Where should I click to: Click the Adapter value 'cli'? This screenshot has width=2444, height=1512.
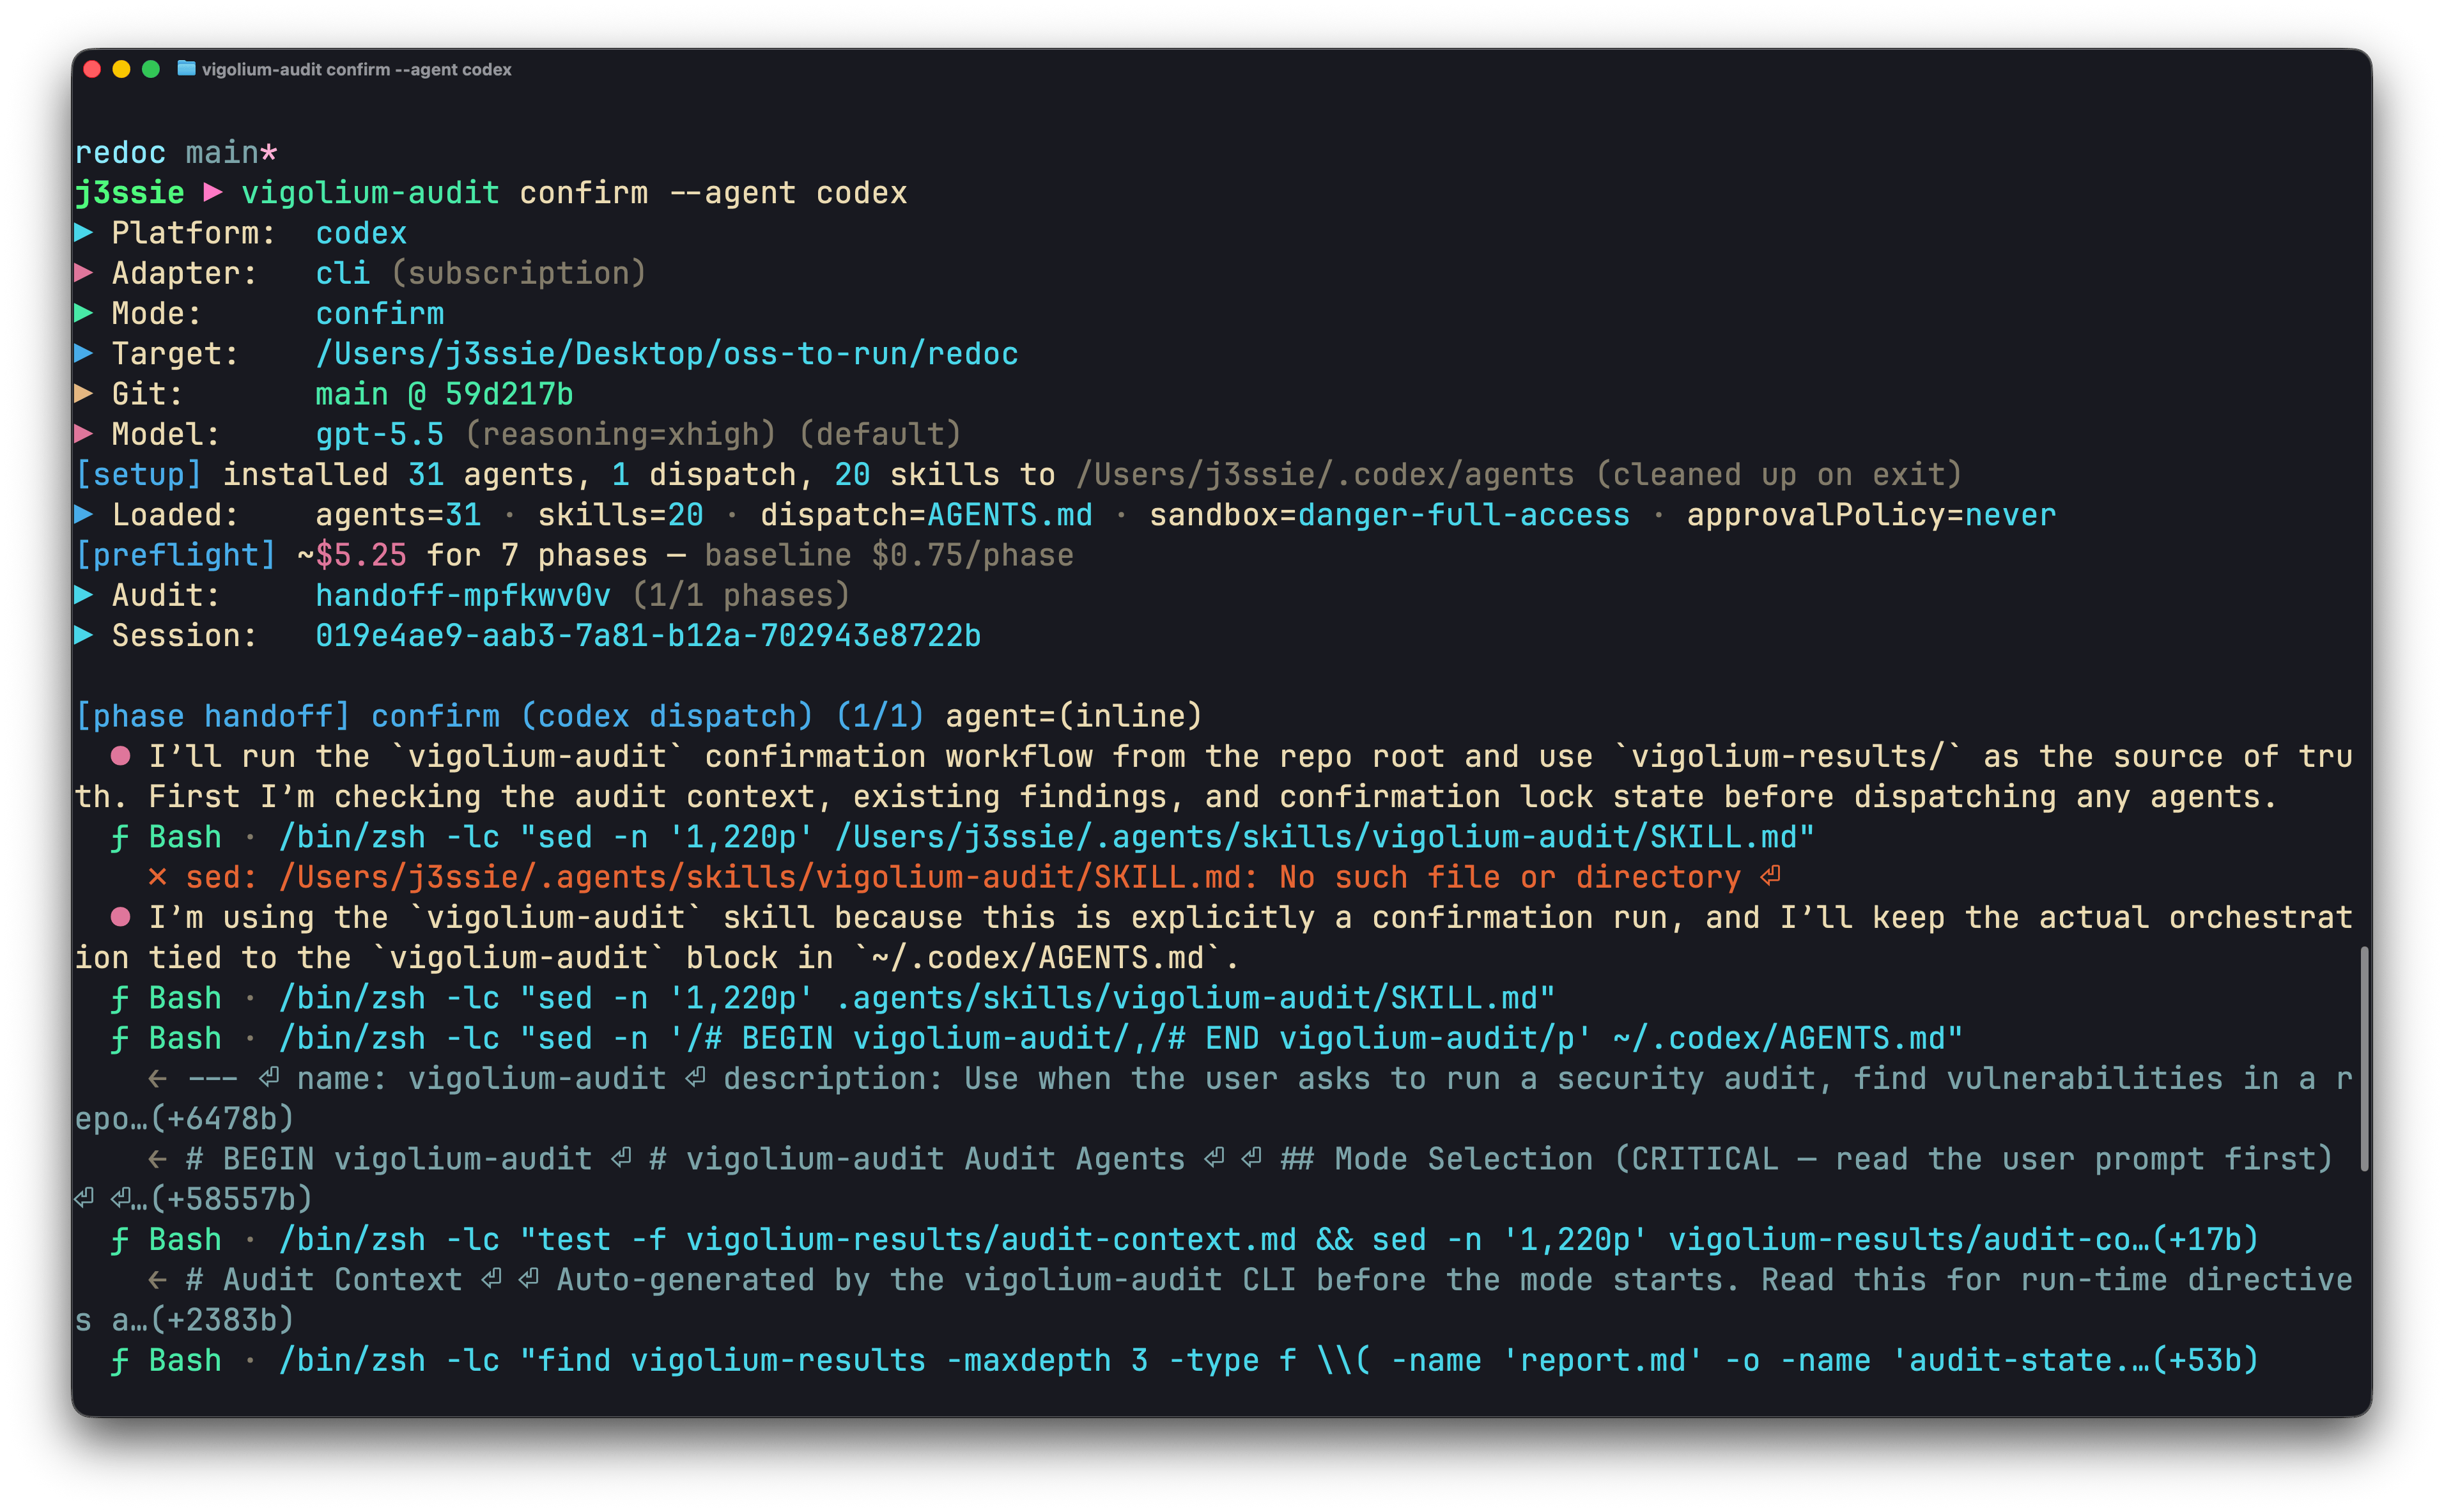pyautogui.click(x=343, y=273)
